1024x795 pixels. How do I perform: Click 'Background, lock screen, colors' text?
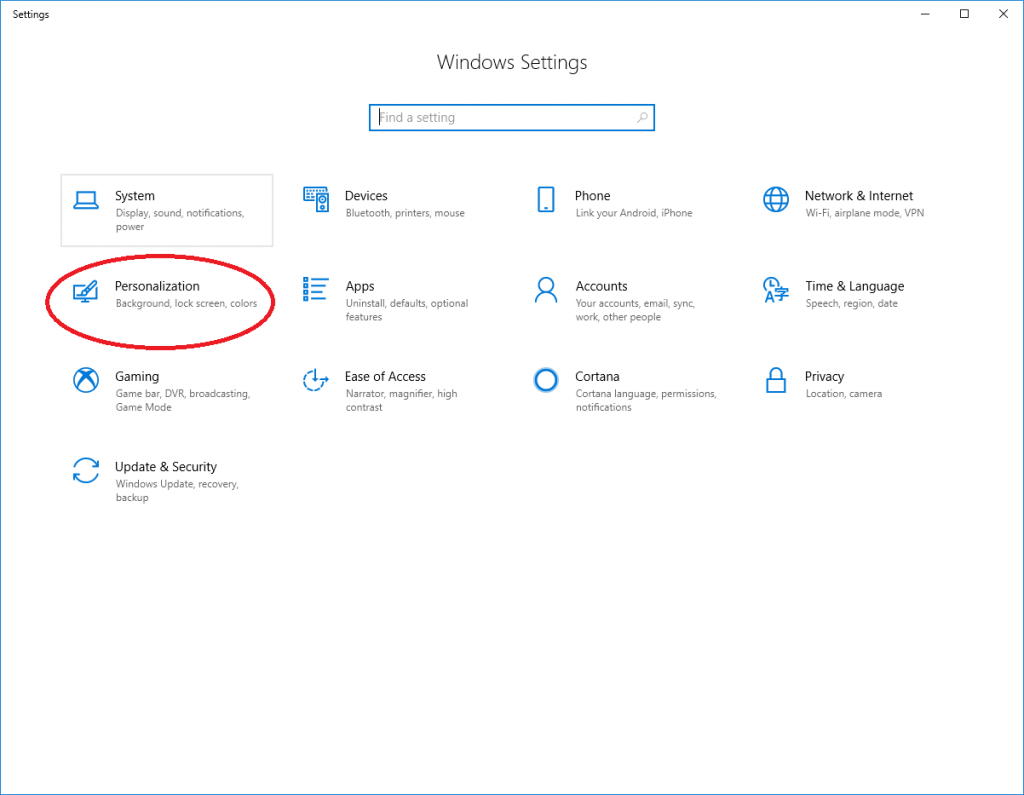pyautogui.click(x=186, y=303)
